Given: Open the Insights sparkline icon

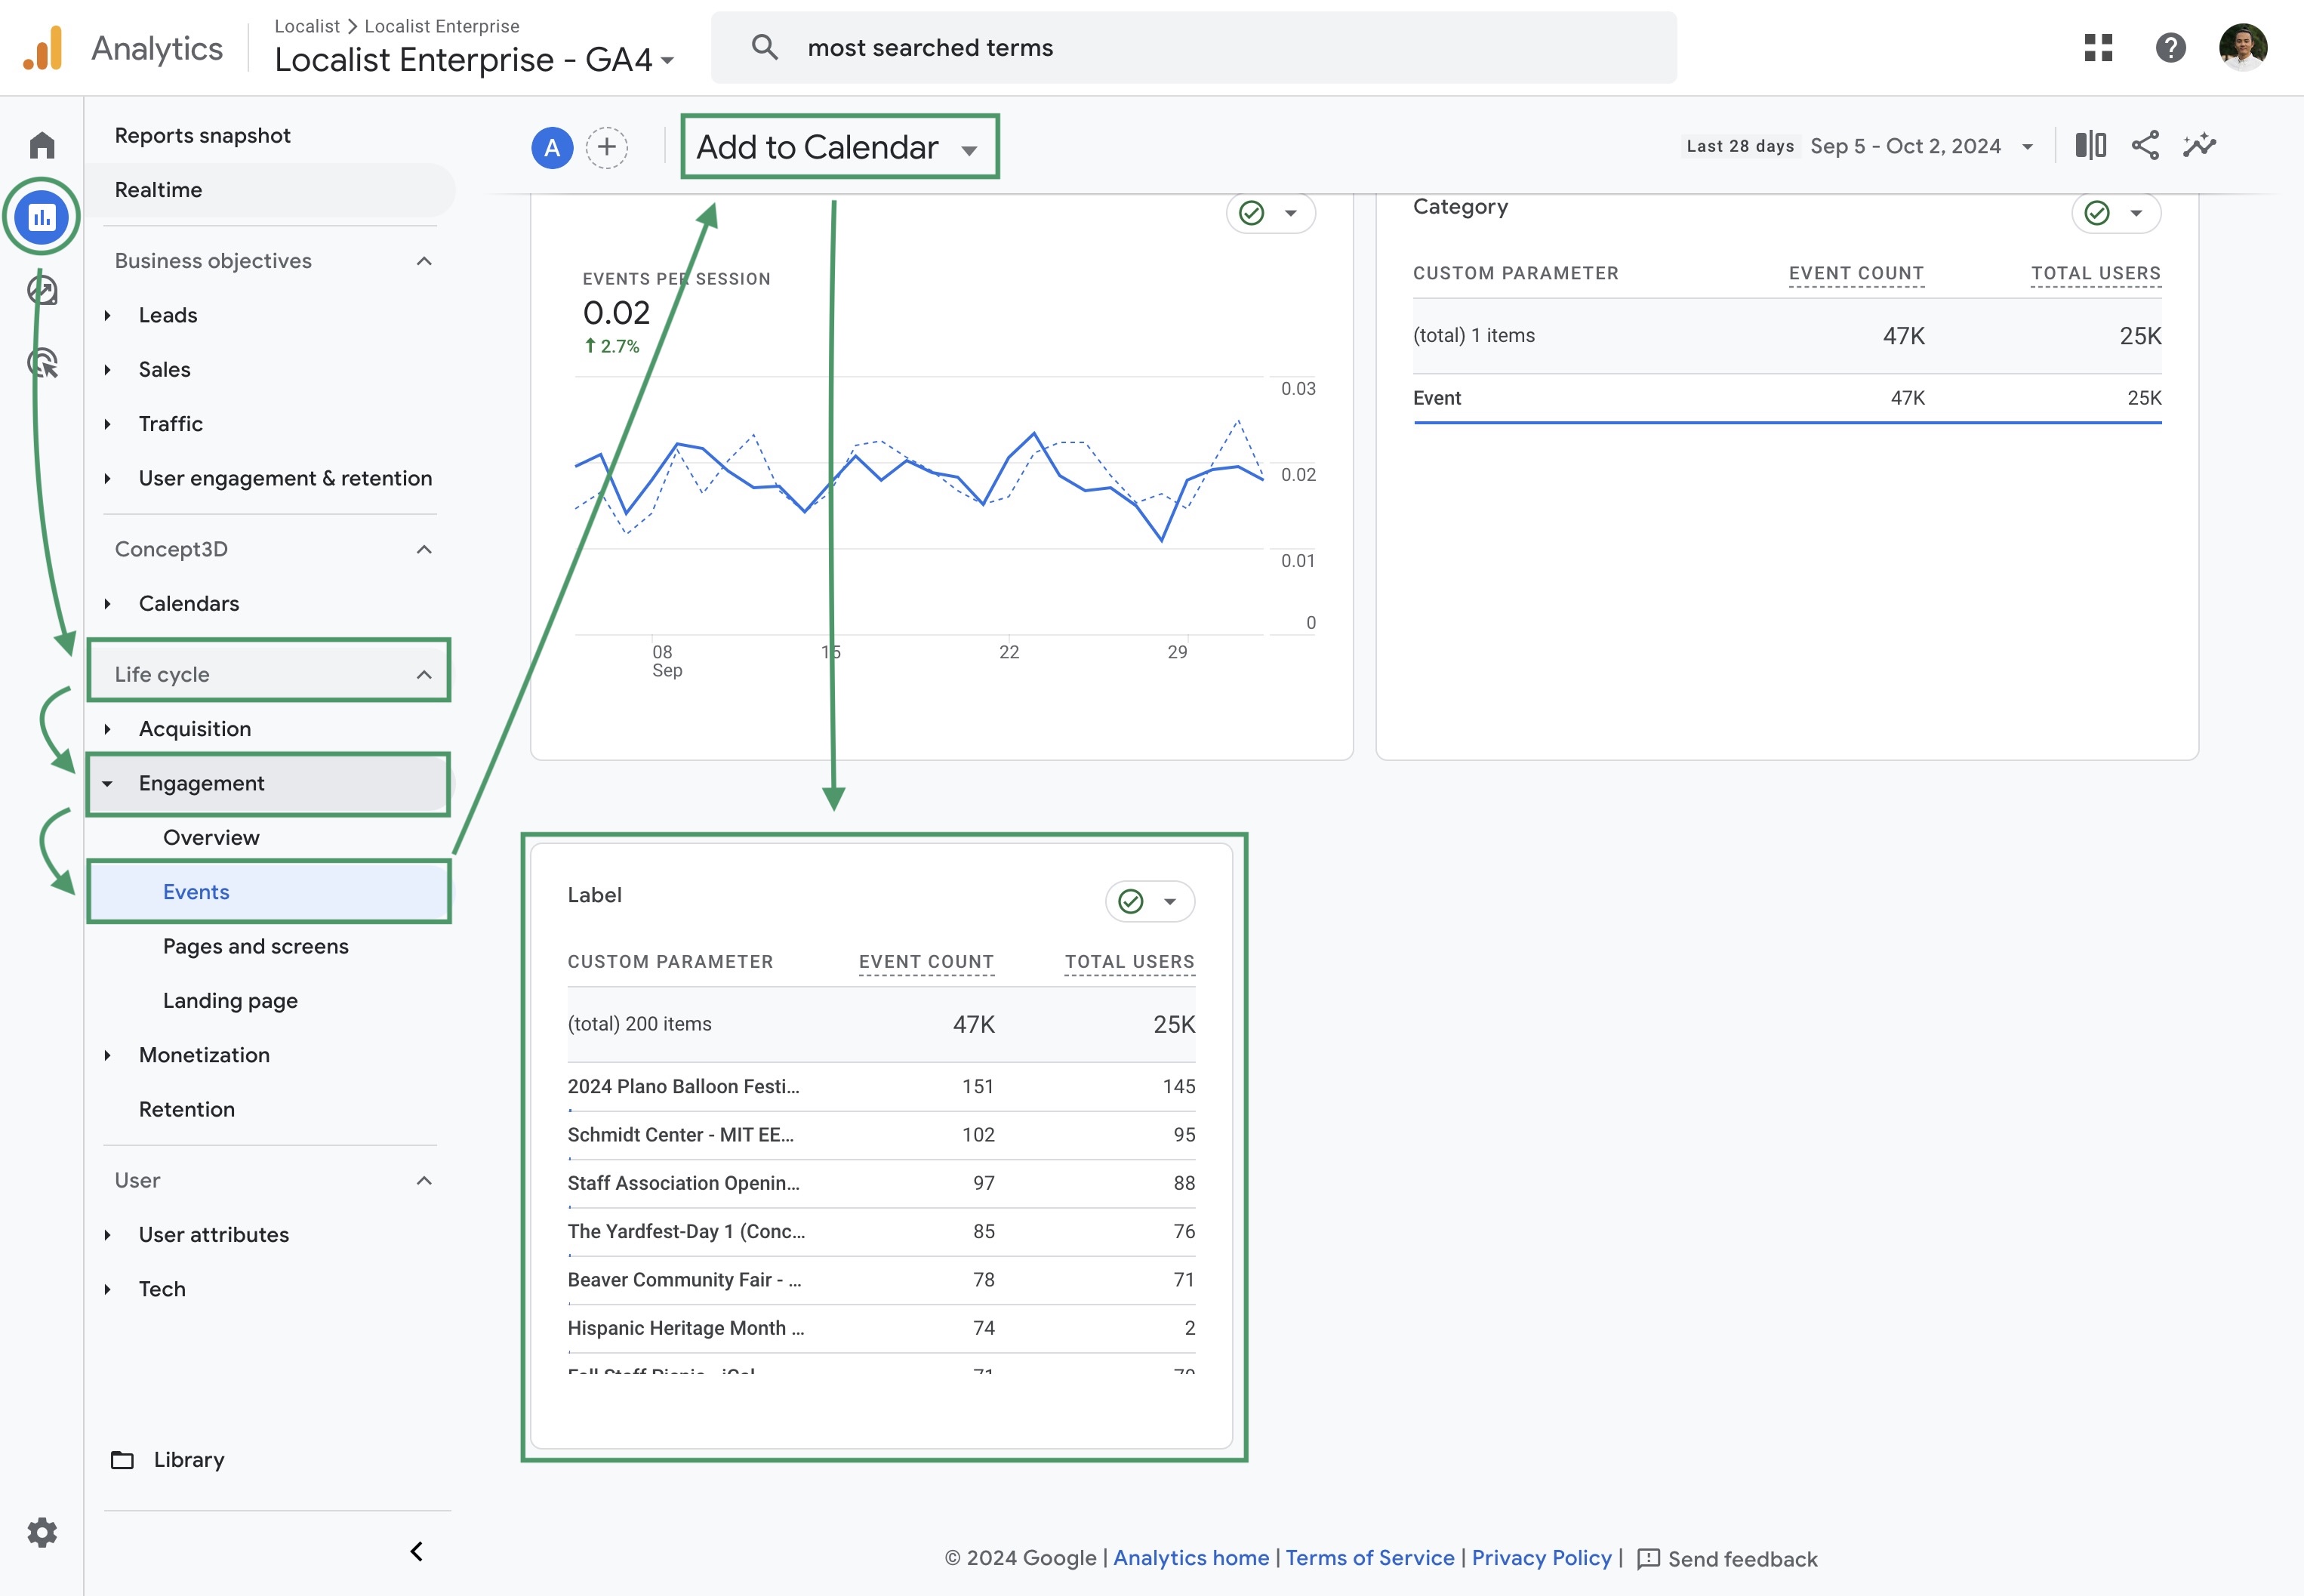Looking at the screenshot, I should [2199, 145].
